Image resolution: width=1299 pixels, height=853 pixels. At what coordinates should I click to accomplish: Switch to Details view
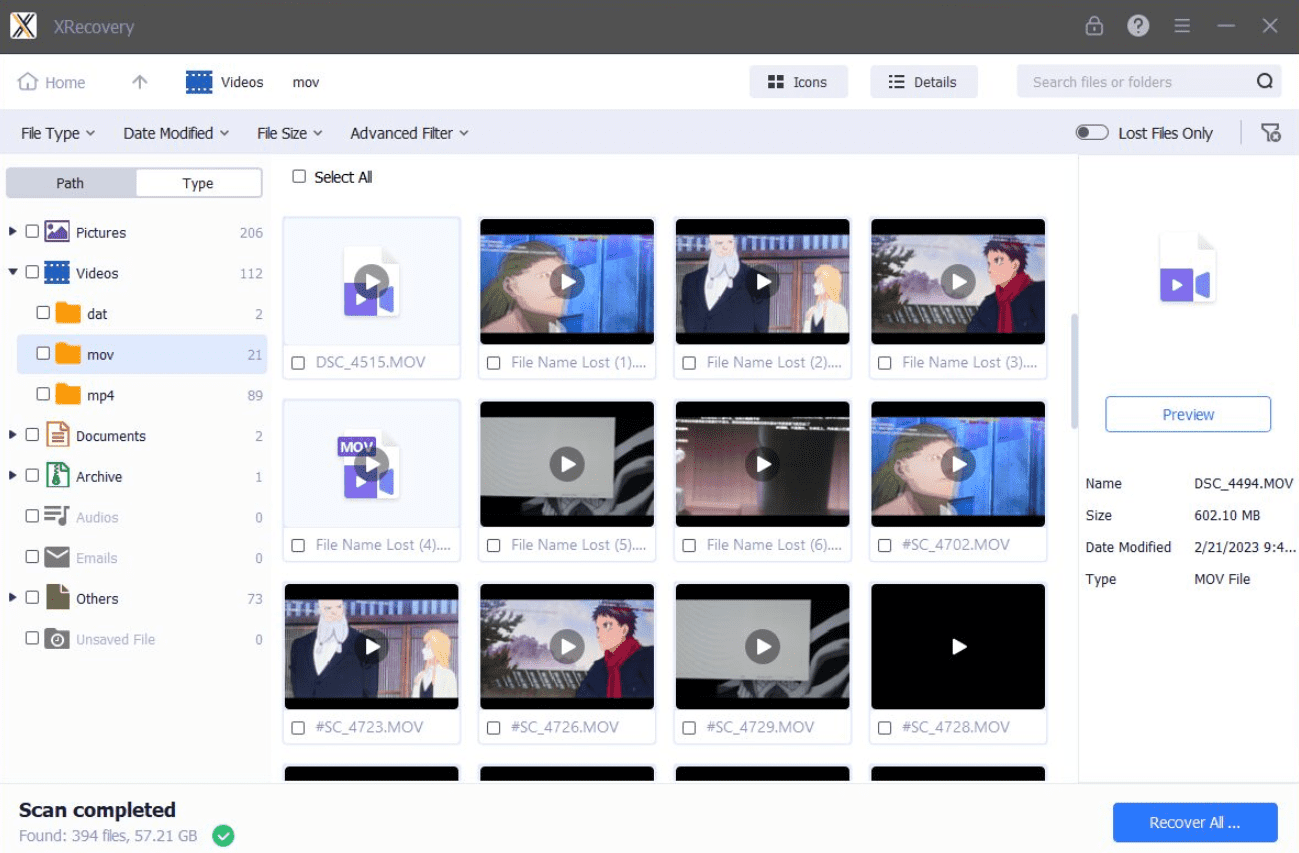pos(923,82)
